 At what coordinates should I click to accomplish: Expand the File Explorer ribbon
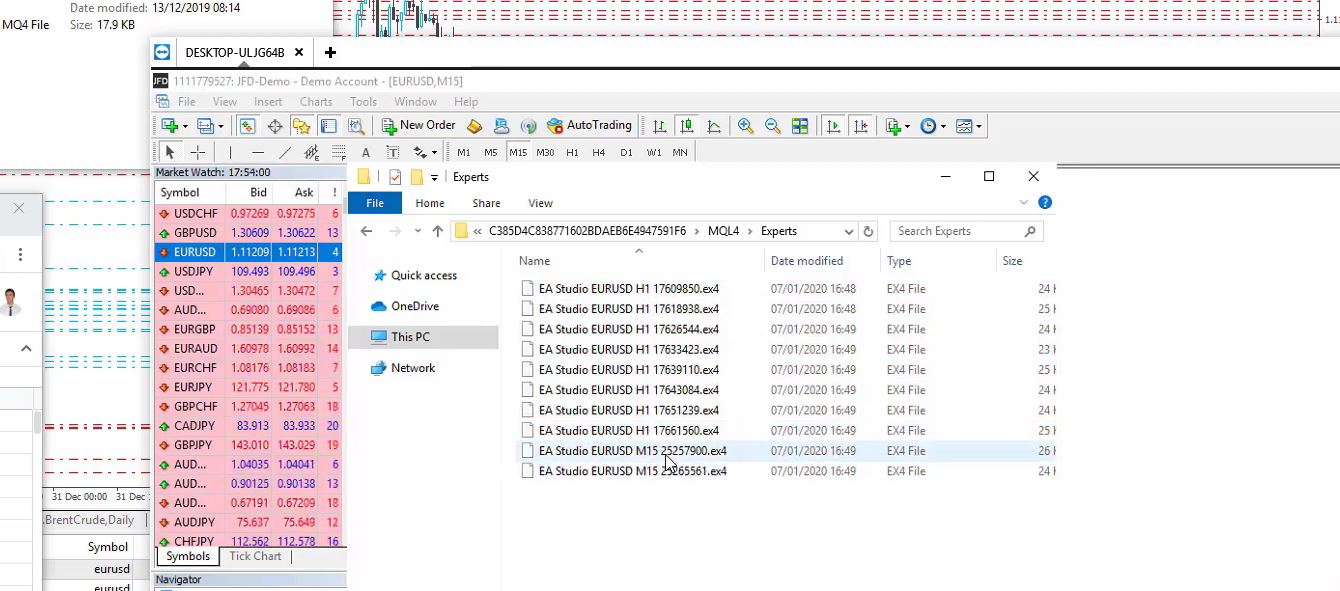click(1023, 202)
